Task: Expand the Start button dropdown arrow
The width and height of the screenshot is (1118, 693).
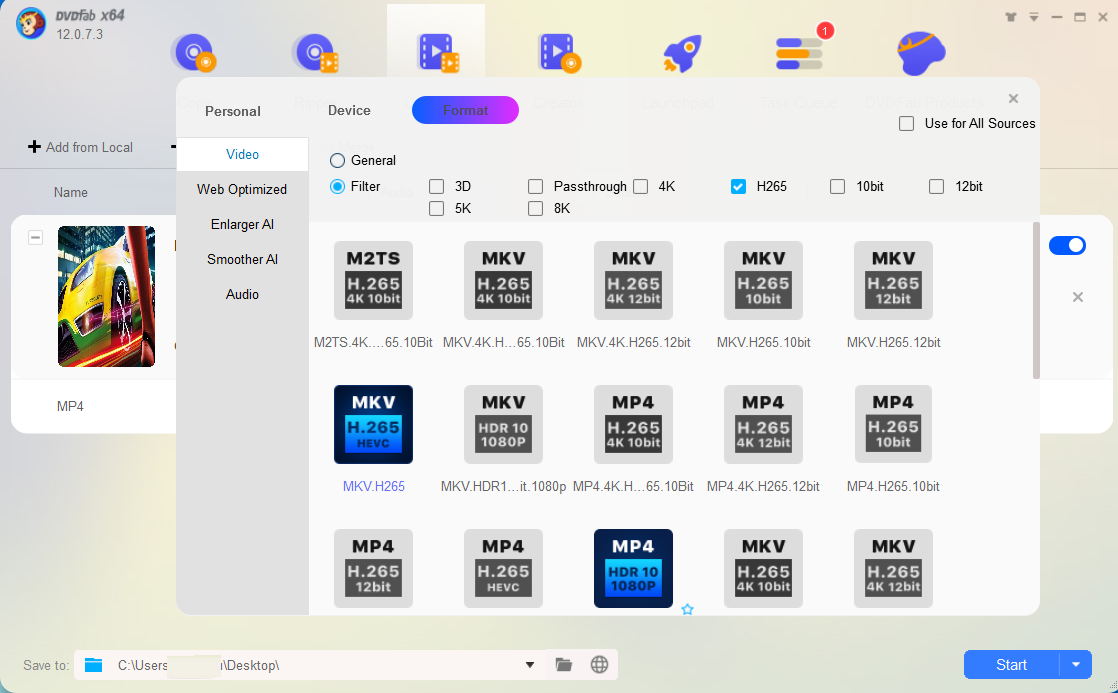Action: 1076,665
